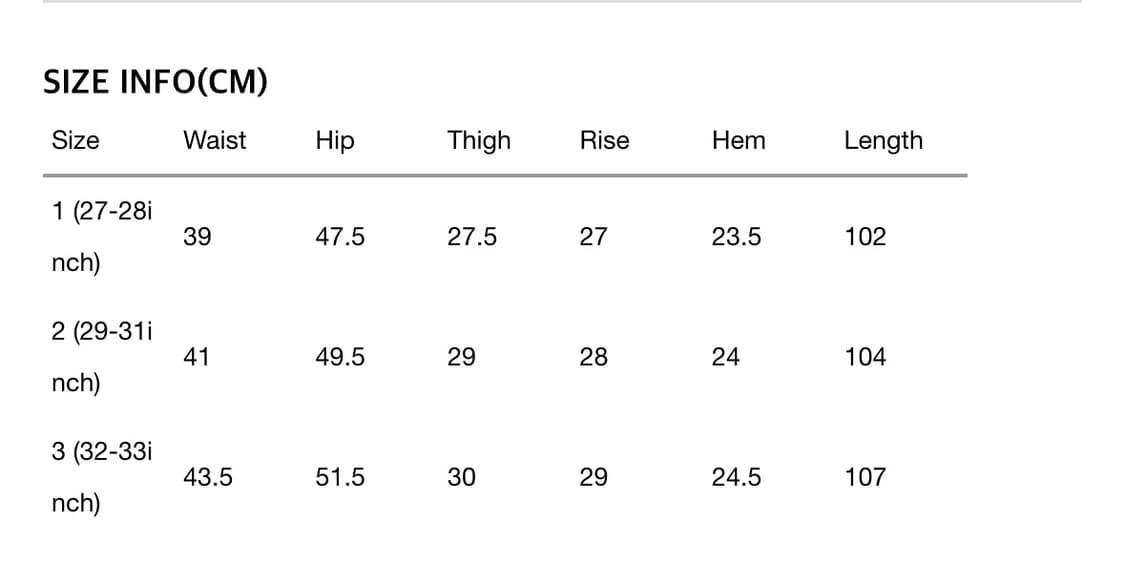Screen dimensions: 1125x583
Task: Select the size 2 (29-31inch) row label
Action: 101,357
